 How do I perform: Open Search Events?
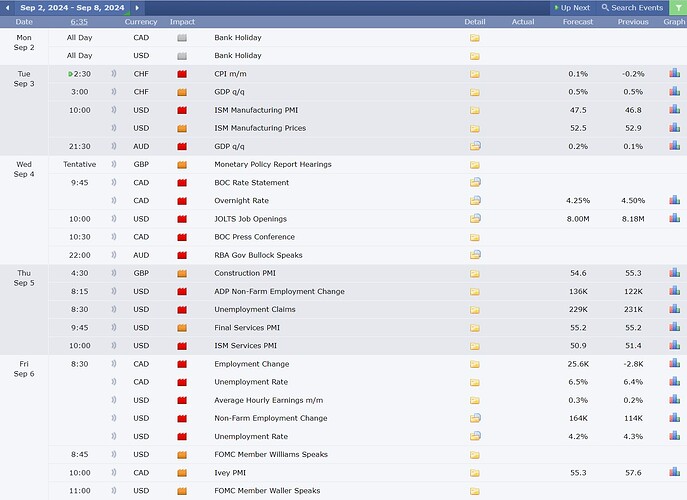636,7
